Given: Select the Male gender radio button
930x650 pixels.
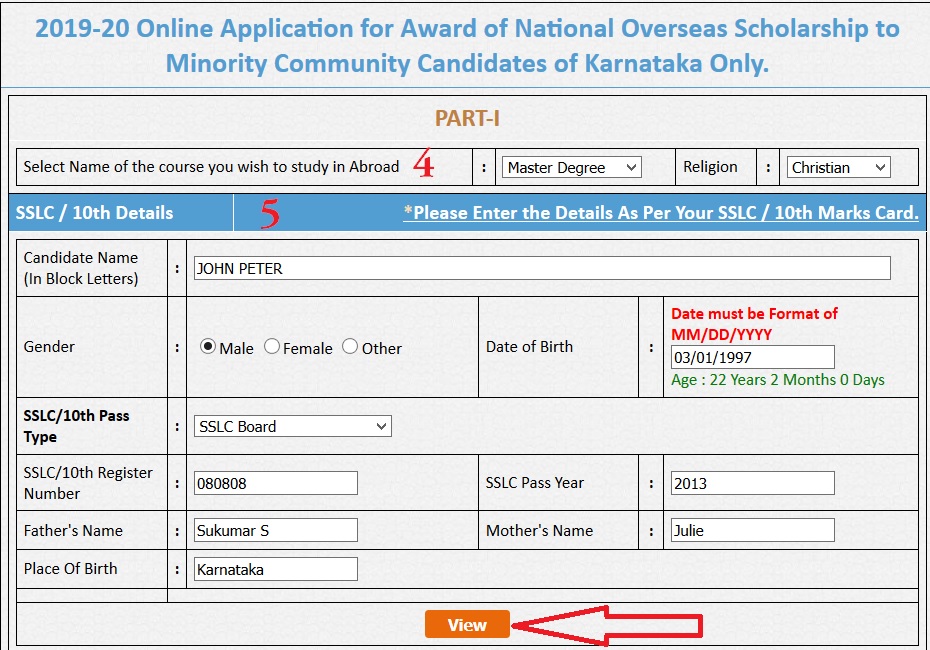Looking at the screenshot, I should (208, 347).
